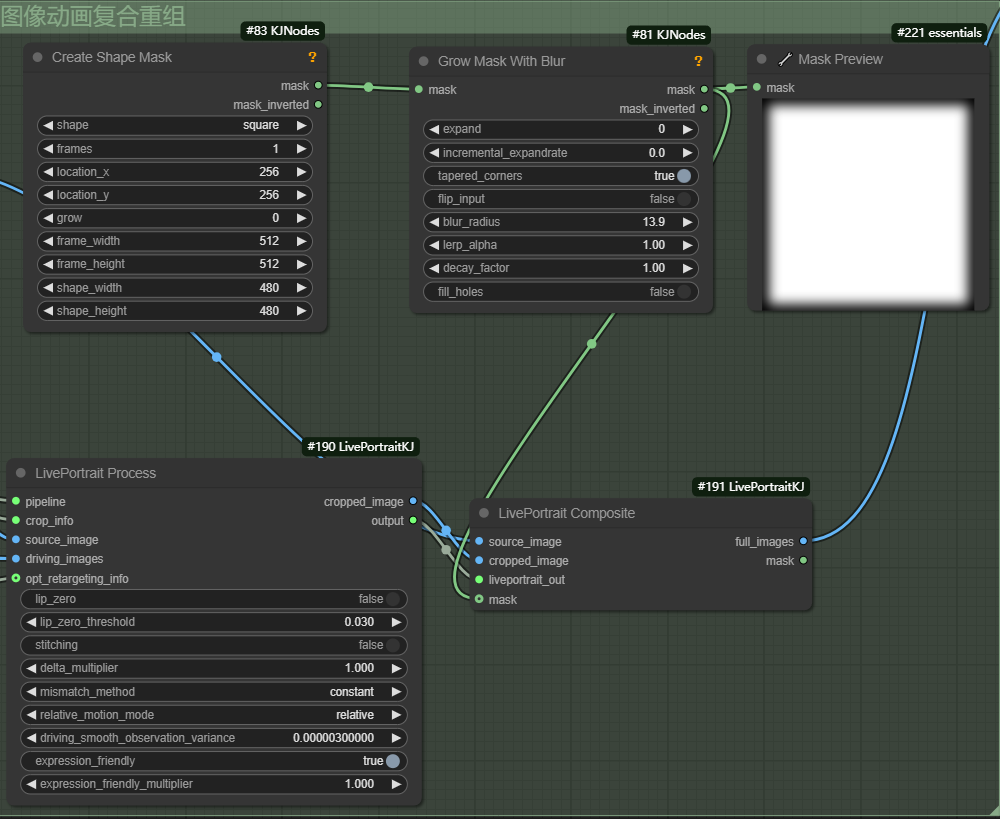This screenshot has width=1000, height=819.
Task: Collapse the Mask Preview node dot
Action: click(x=762, y=60)
